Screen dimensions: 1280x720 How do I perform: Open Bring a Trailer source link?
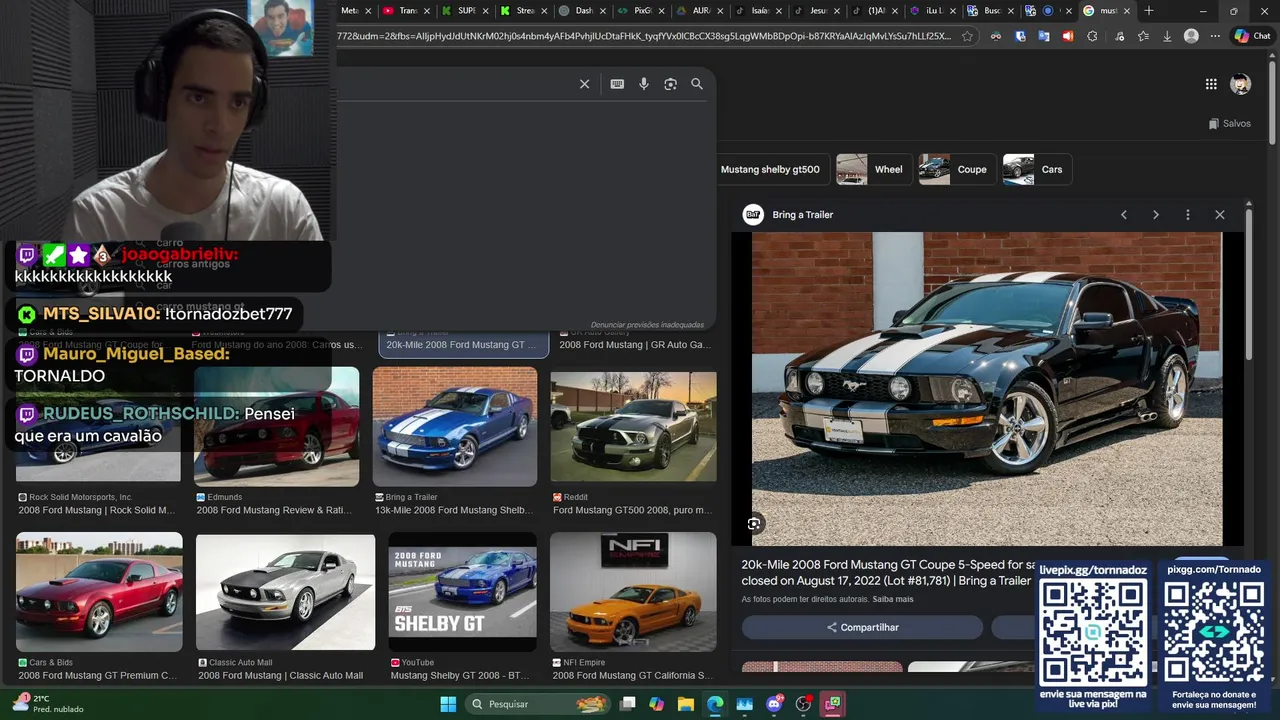point(788,215)
